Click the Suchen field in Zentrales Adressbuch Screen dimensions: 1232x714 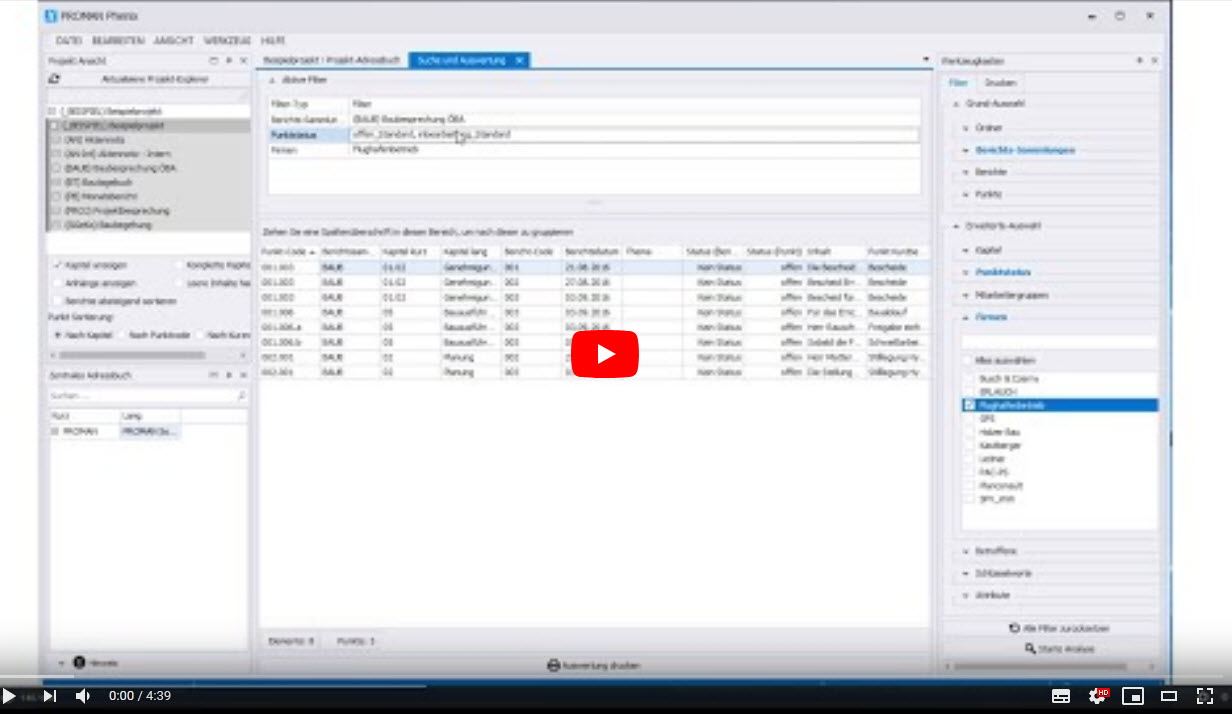click(x=148, y=396)
